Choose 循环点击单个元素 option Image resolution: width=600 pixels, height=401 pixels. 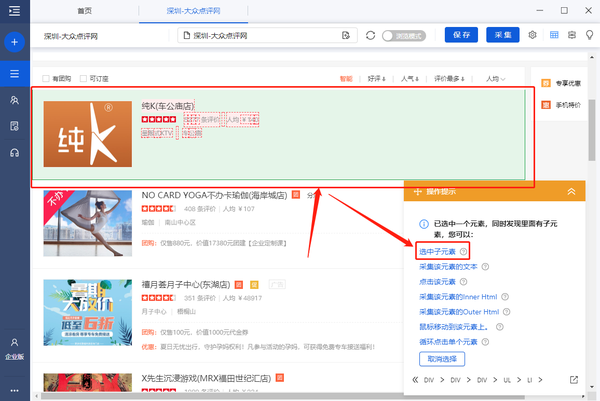[448, 342]
